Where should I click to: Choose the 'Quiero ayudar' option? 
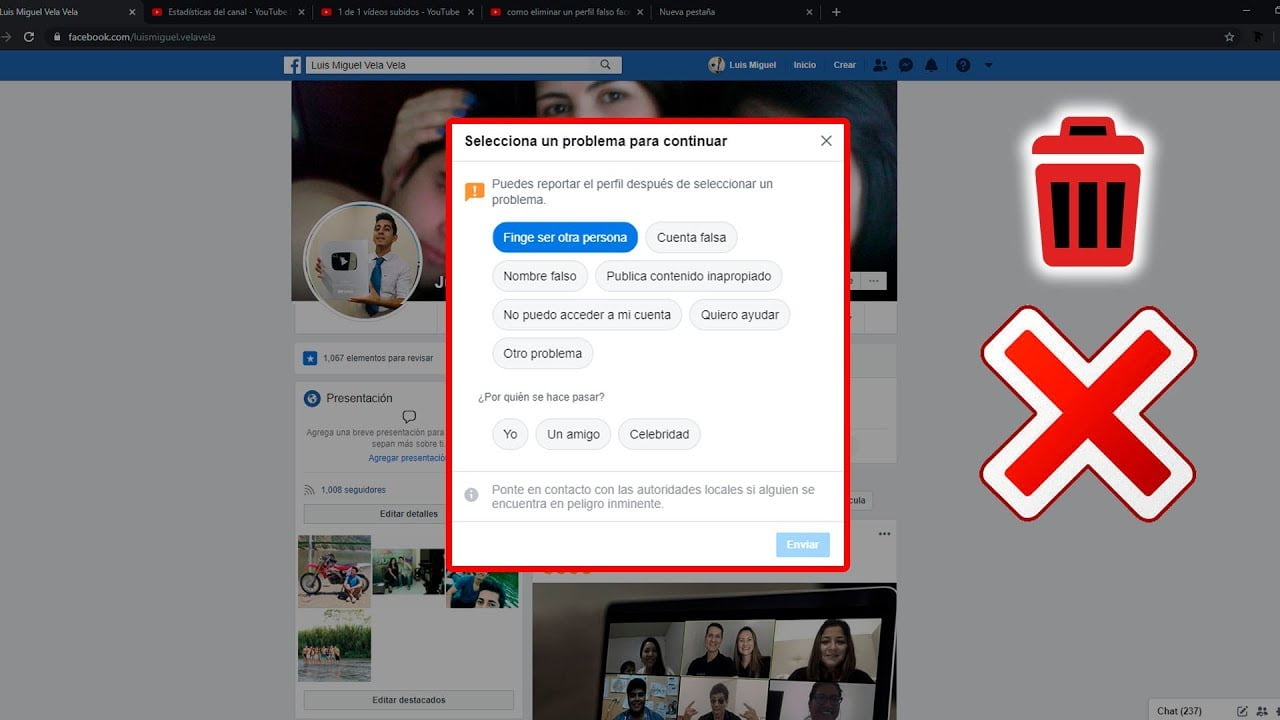pos(740,315)
